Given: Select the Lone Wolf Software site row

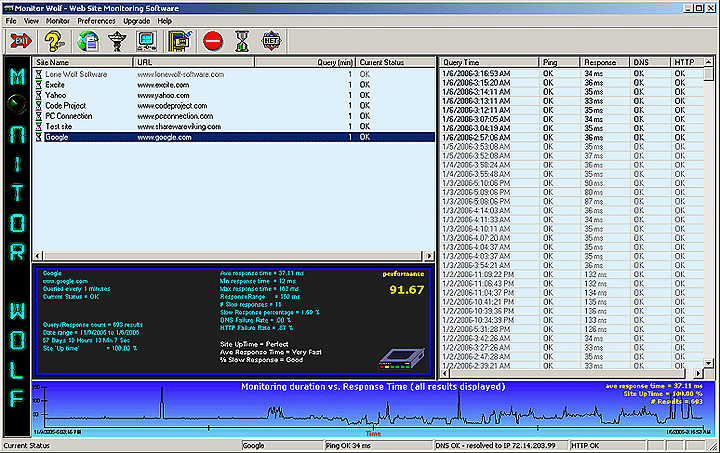Looking at the screenshot, I should (x=233, y=74).
